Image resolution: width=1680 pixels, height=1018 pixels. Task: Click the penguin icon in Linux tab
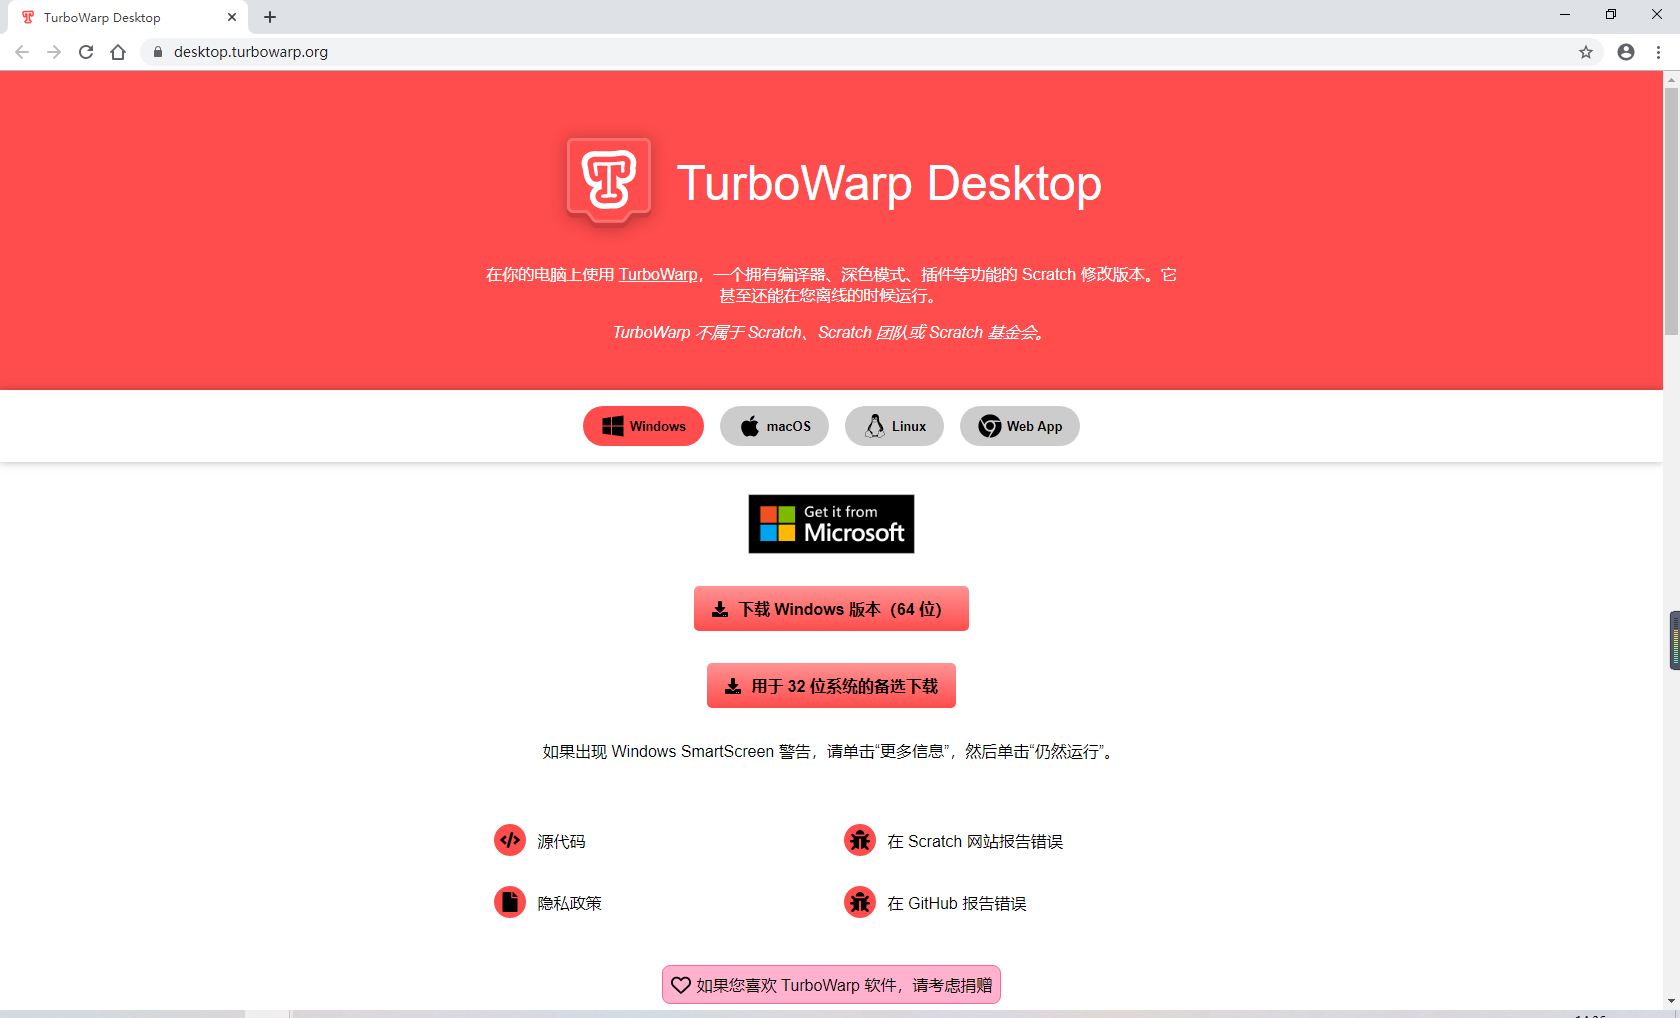point(875,426)
